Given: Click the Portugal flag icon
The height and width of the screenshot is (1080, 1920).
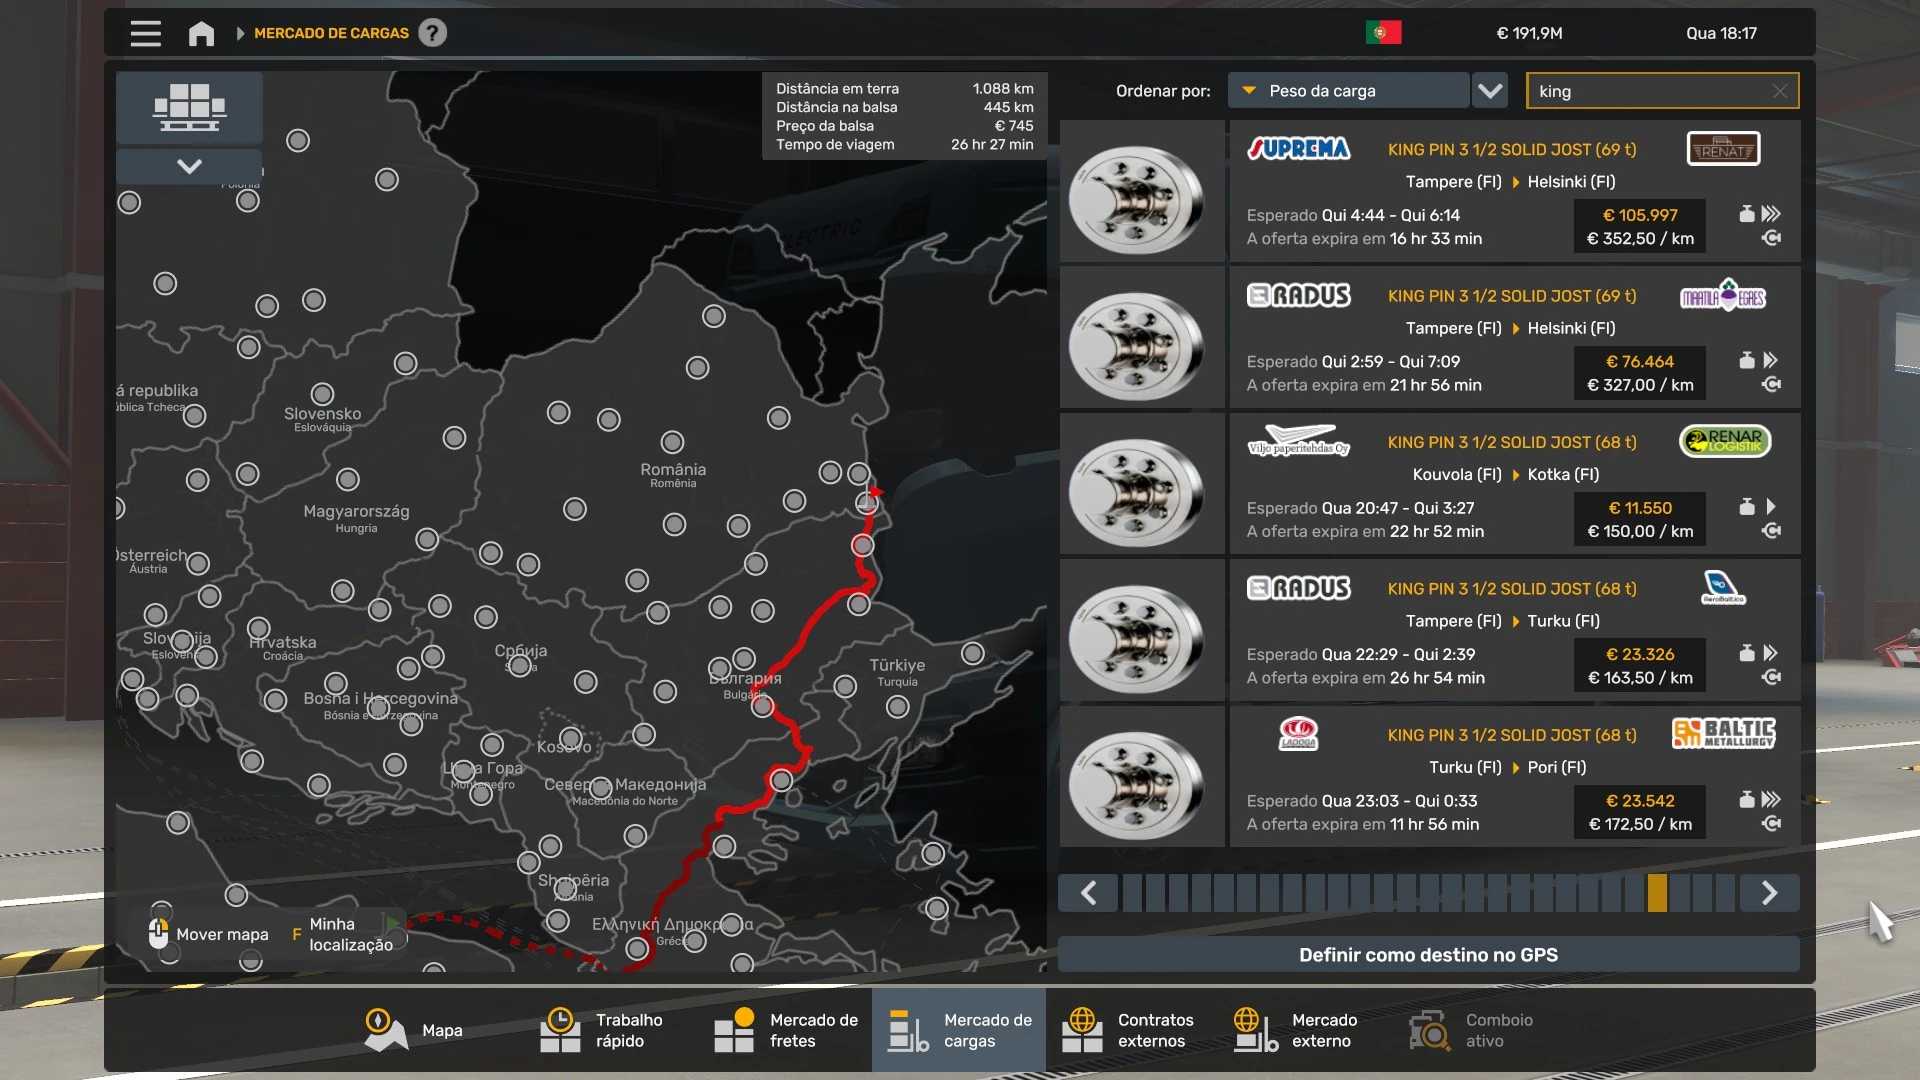Looking at the screenshot, I should pos(1383,33).
